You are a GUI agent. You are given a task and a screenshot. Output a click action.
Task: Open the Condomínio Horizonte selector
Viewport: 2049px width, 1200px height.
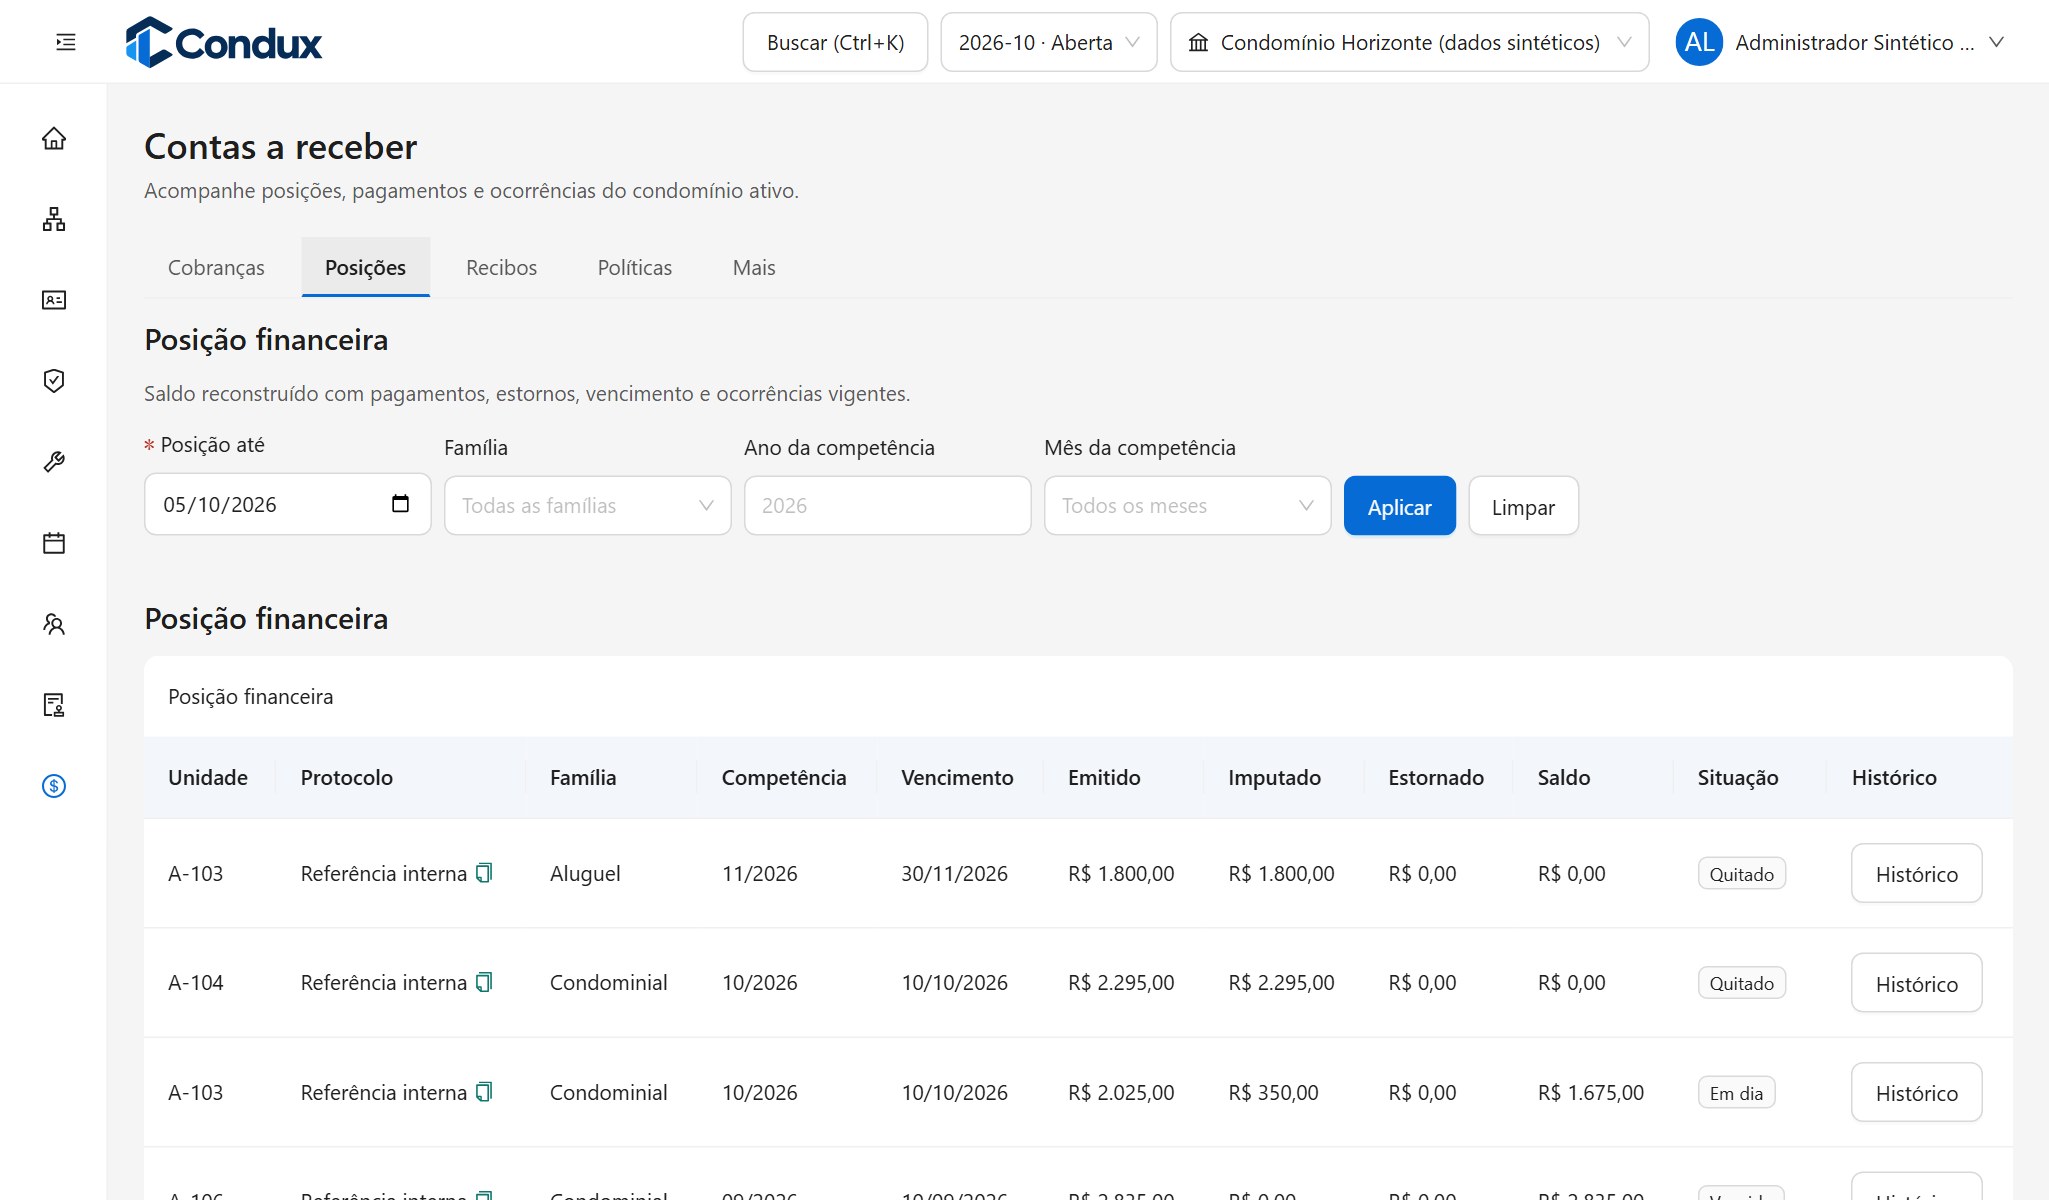point(1410,42)
